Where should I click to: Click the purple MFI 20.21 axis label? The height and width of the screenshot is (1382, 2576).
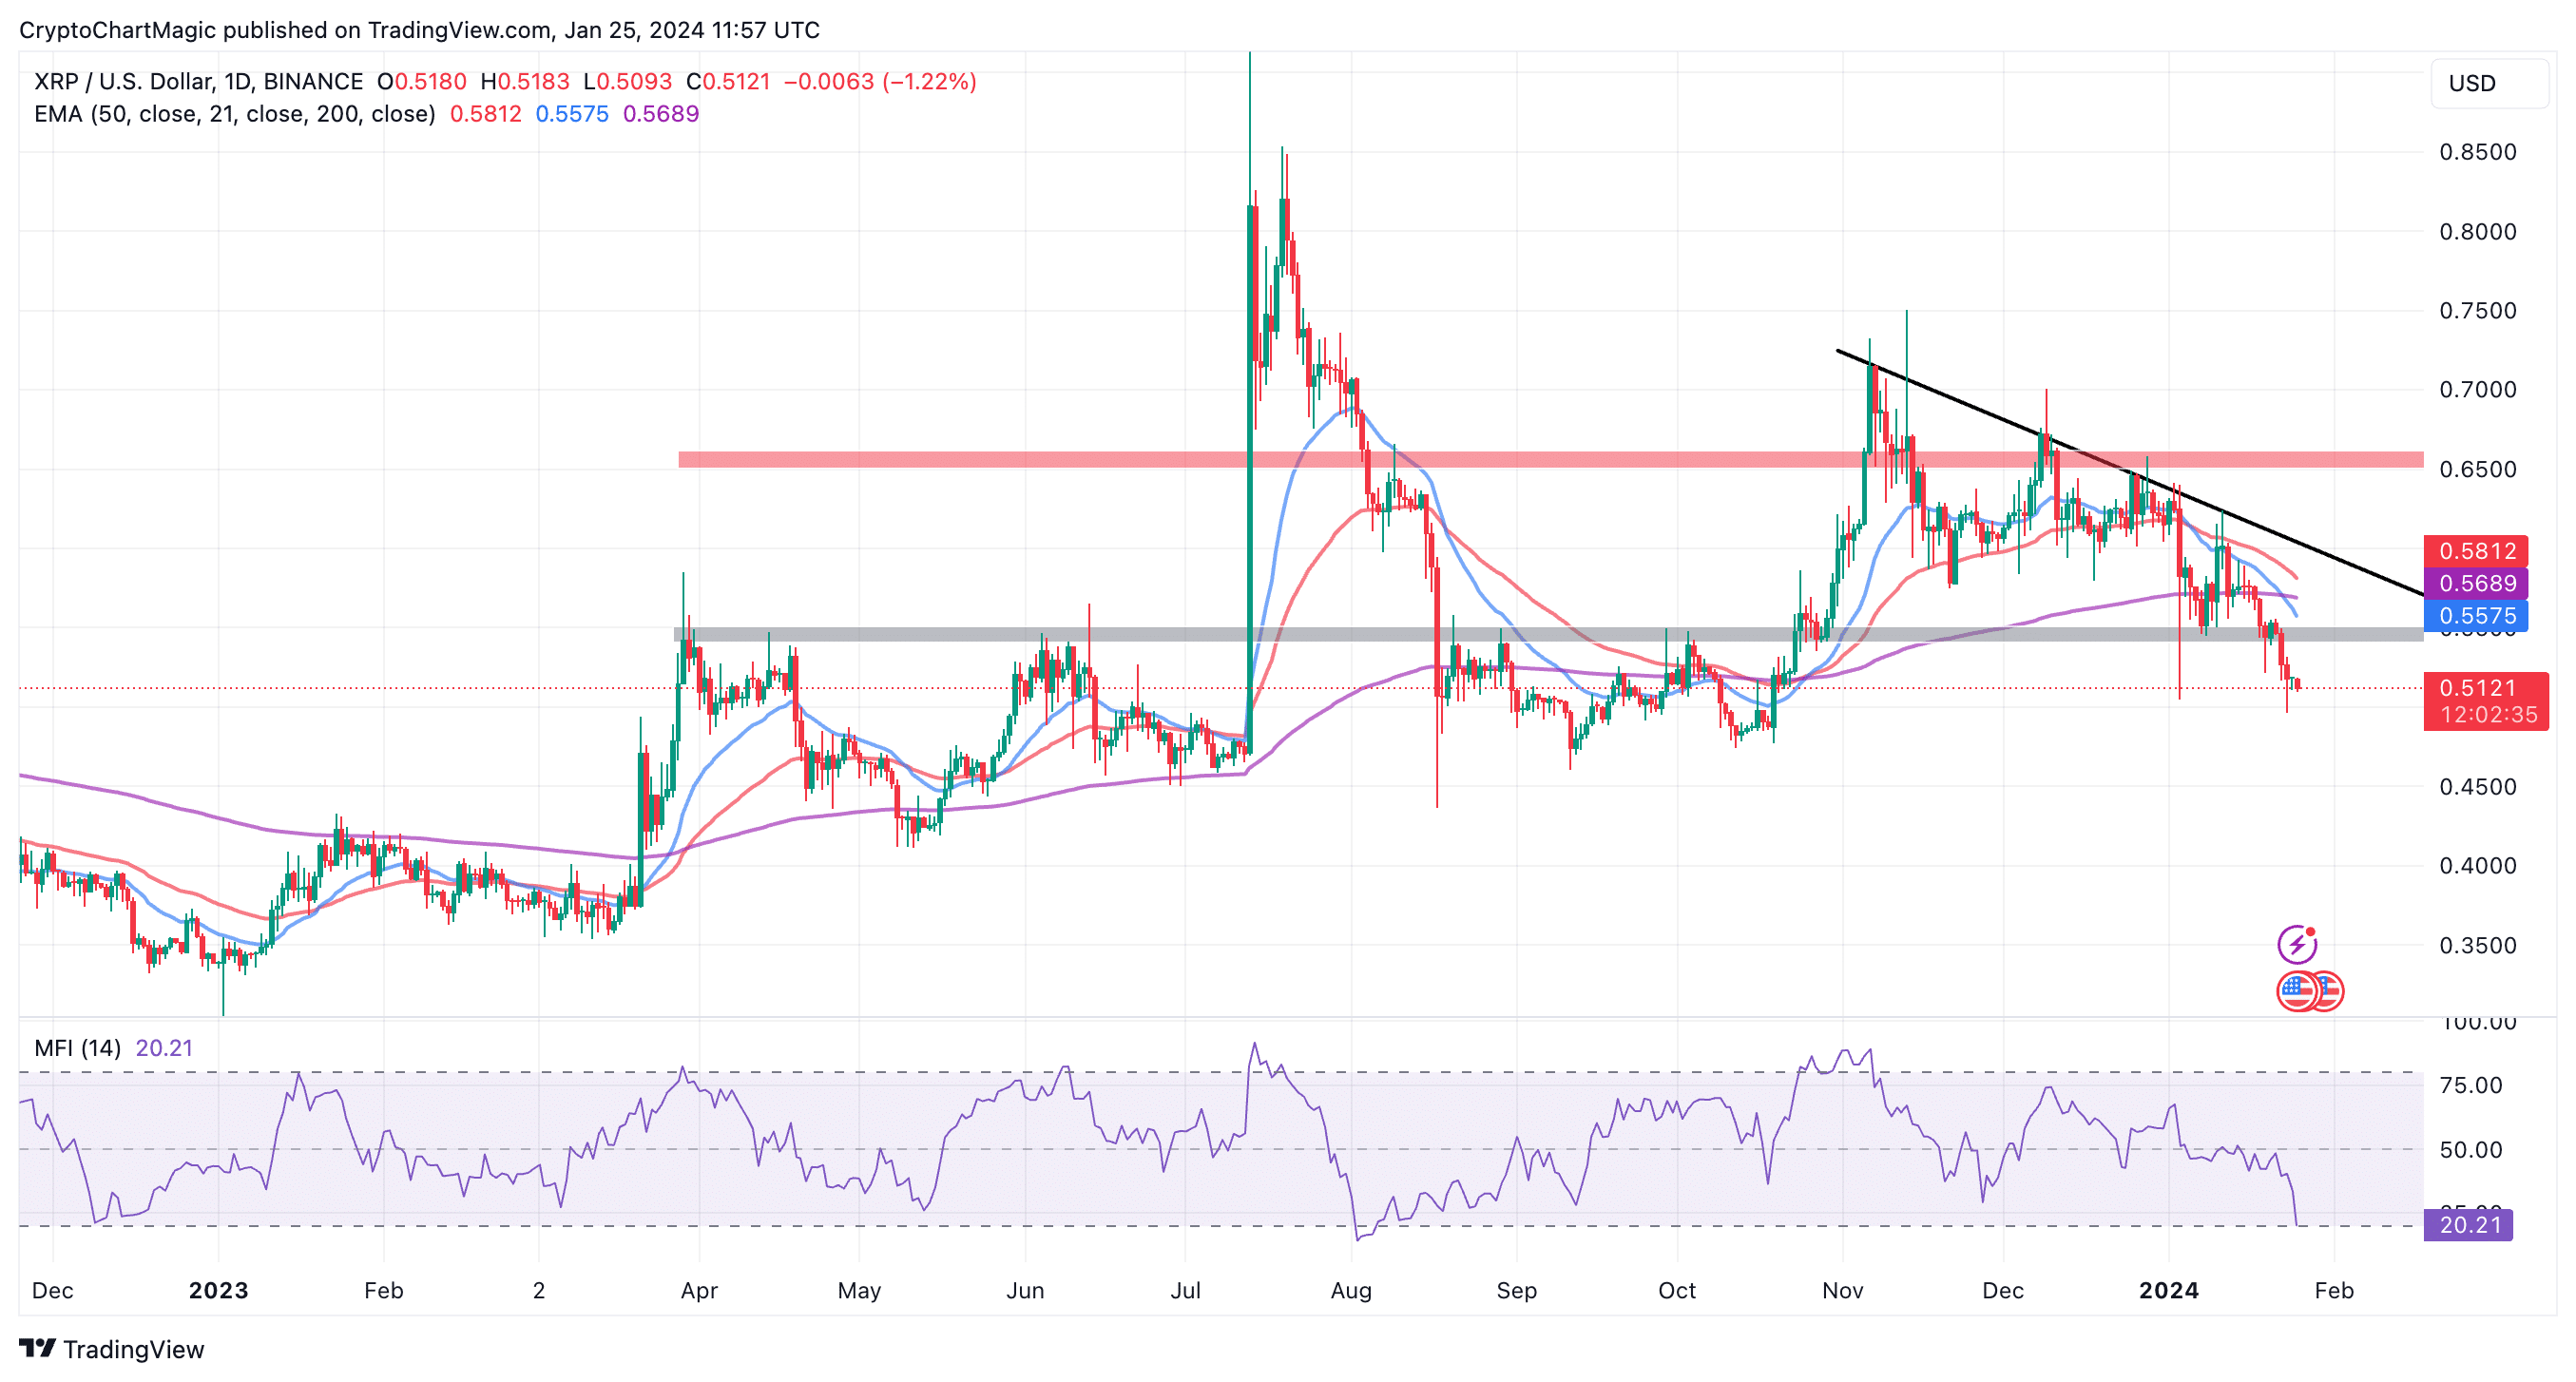[2468, 1224]
